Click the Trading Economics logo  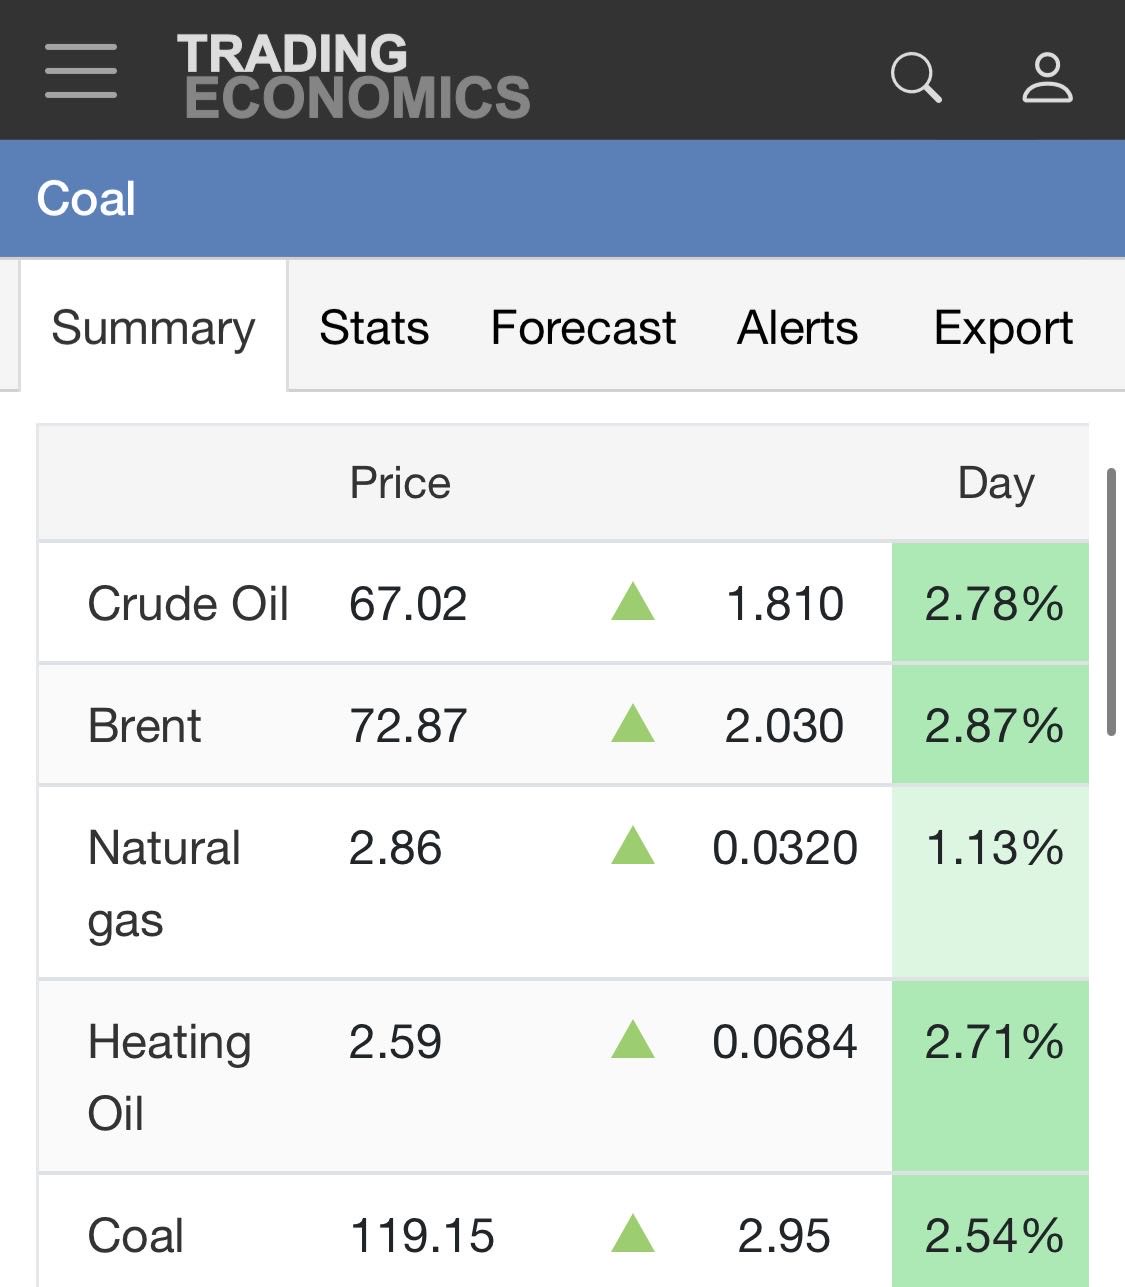pos(353,77)
